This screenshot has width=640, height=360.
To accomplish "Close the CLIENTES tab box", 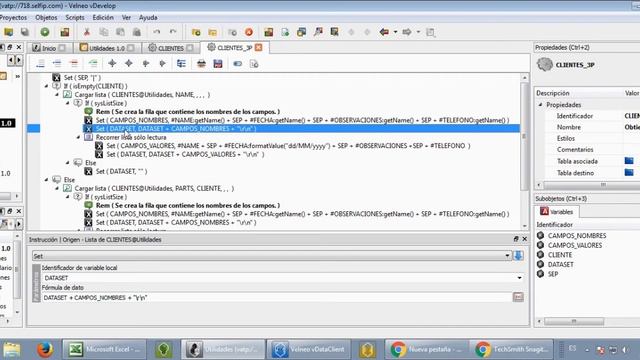I will [190, 48].
